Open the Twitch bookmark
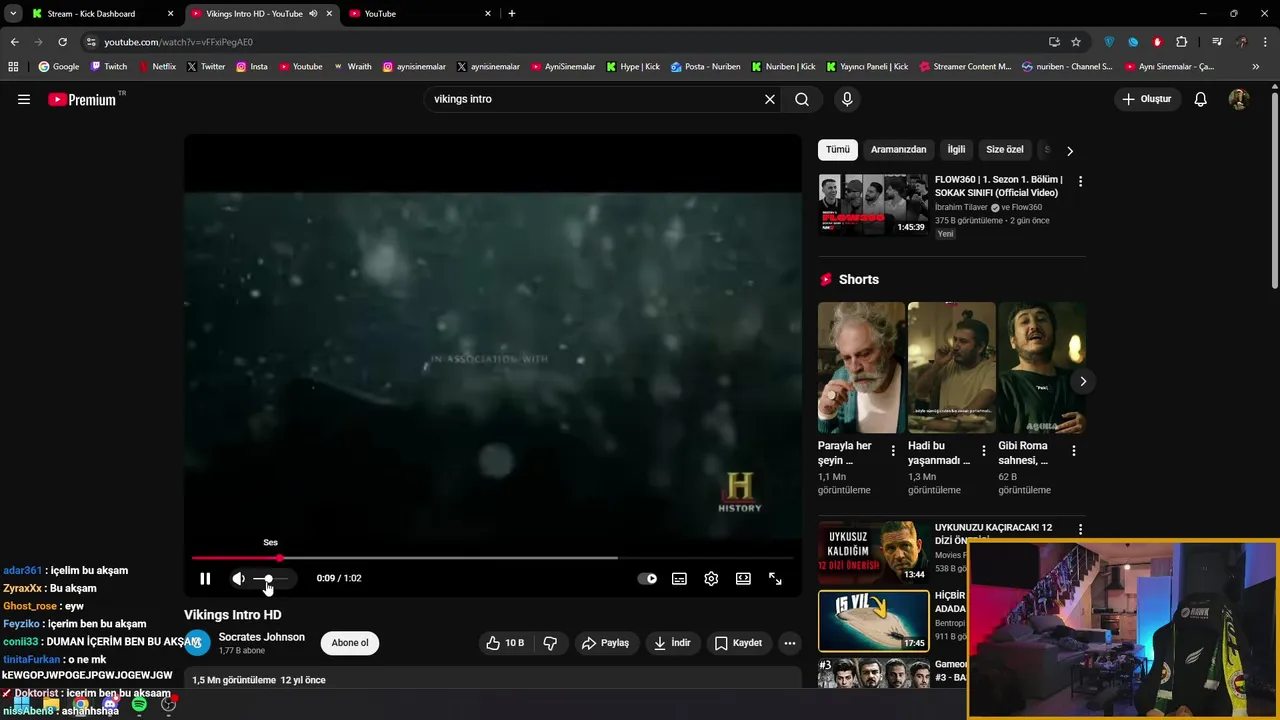The width and height of the screenshot is (1280, 720). pos(108,67)
